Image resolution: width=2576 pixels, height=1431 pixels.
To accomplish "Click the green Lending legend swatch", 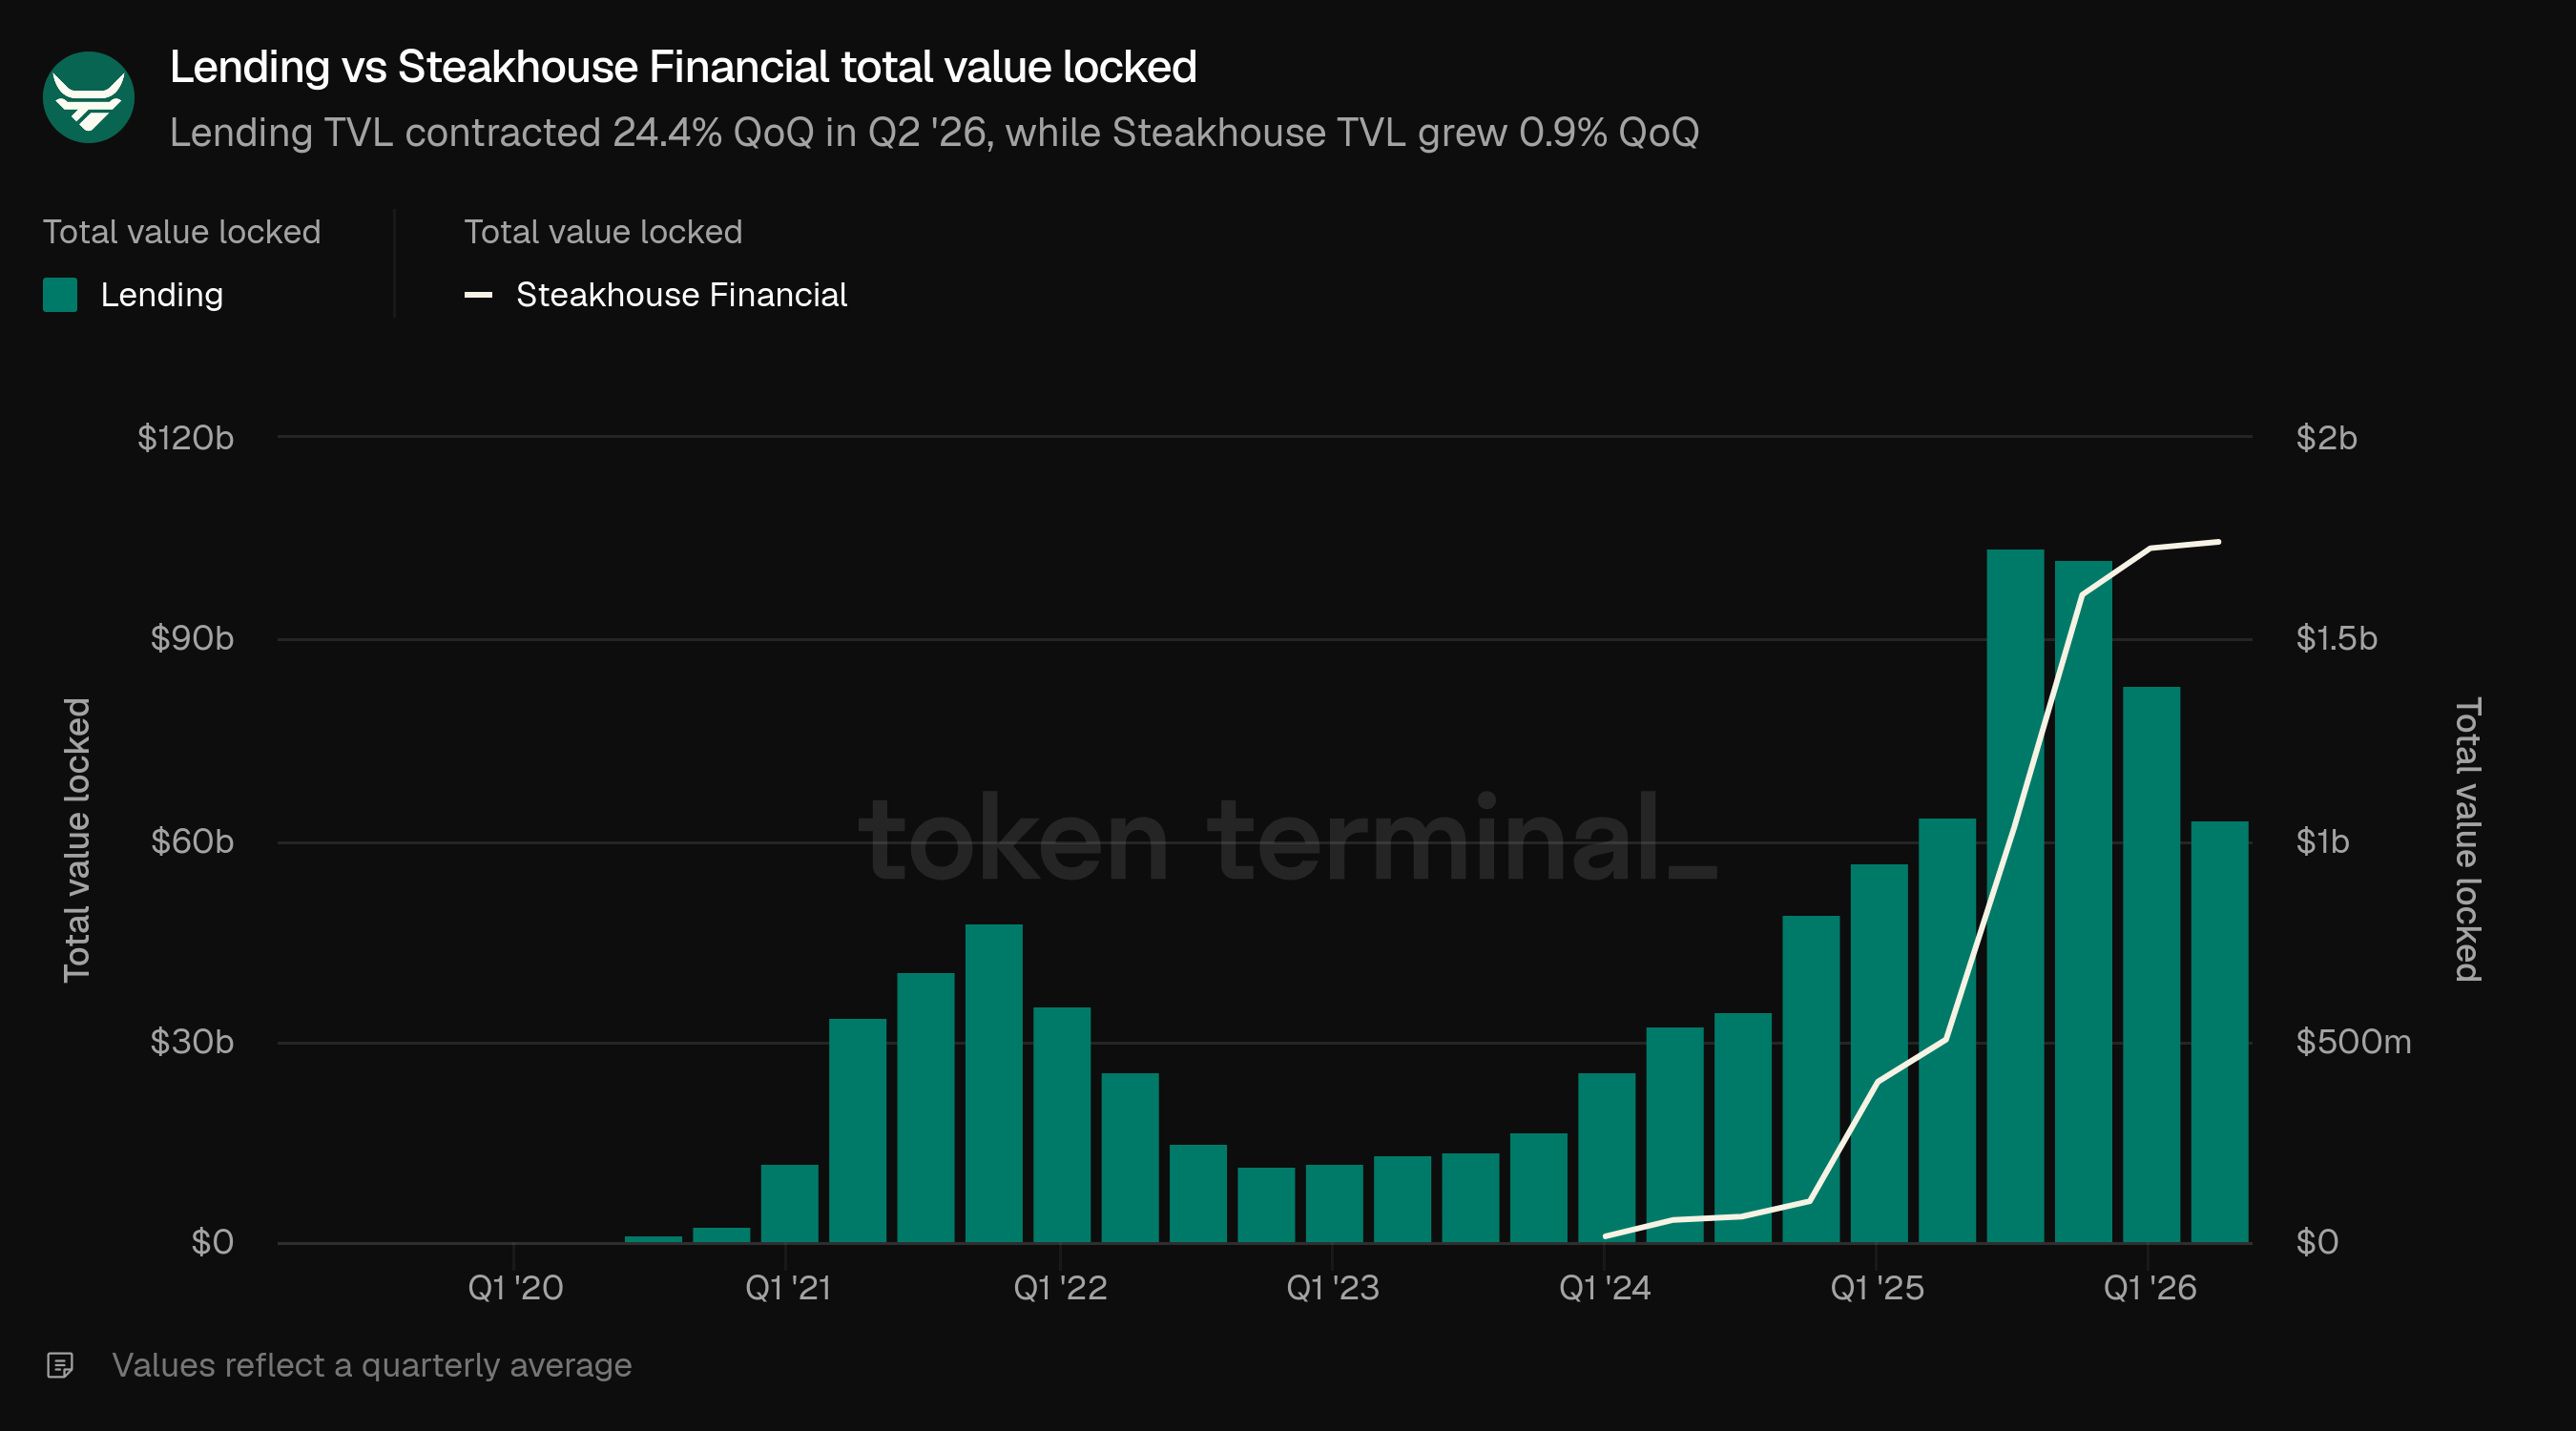I will (60, 295).
